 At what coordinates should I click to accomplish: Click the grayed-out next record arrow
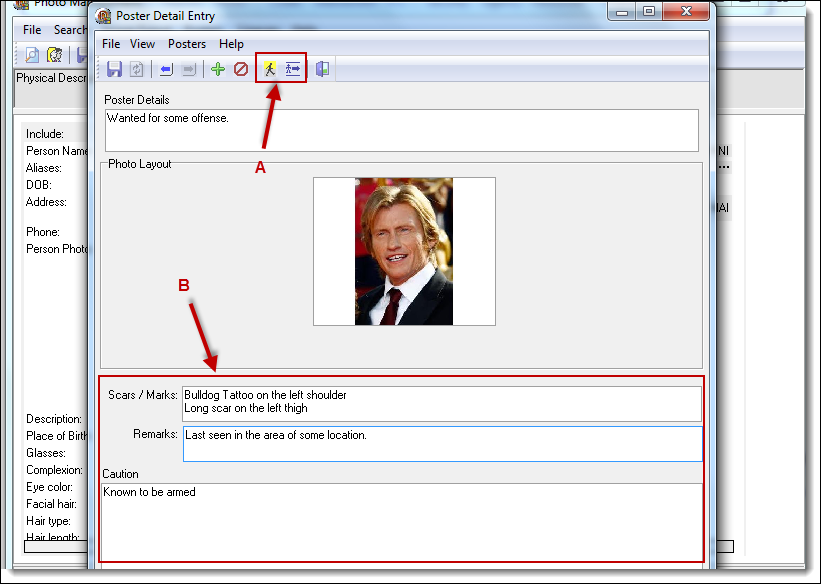[x=189, y=69]
